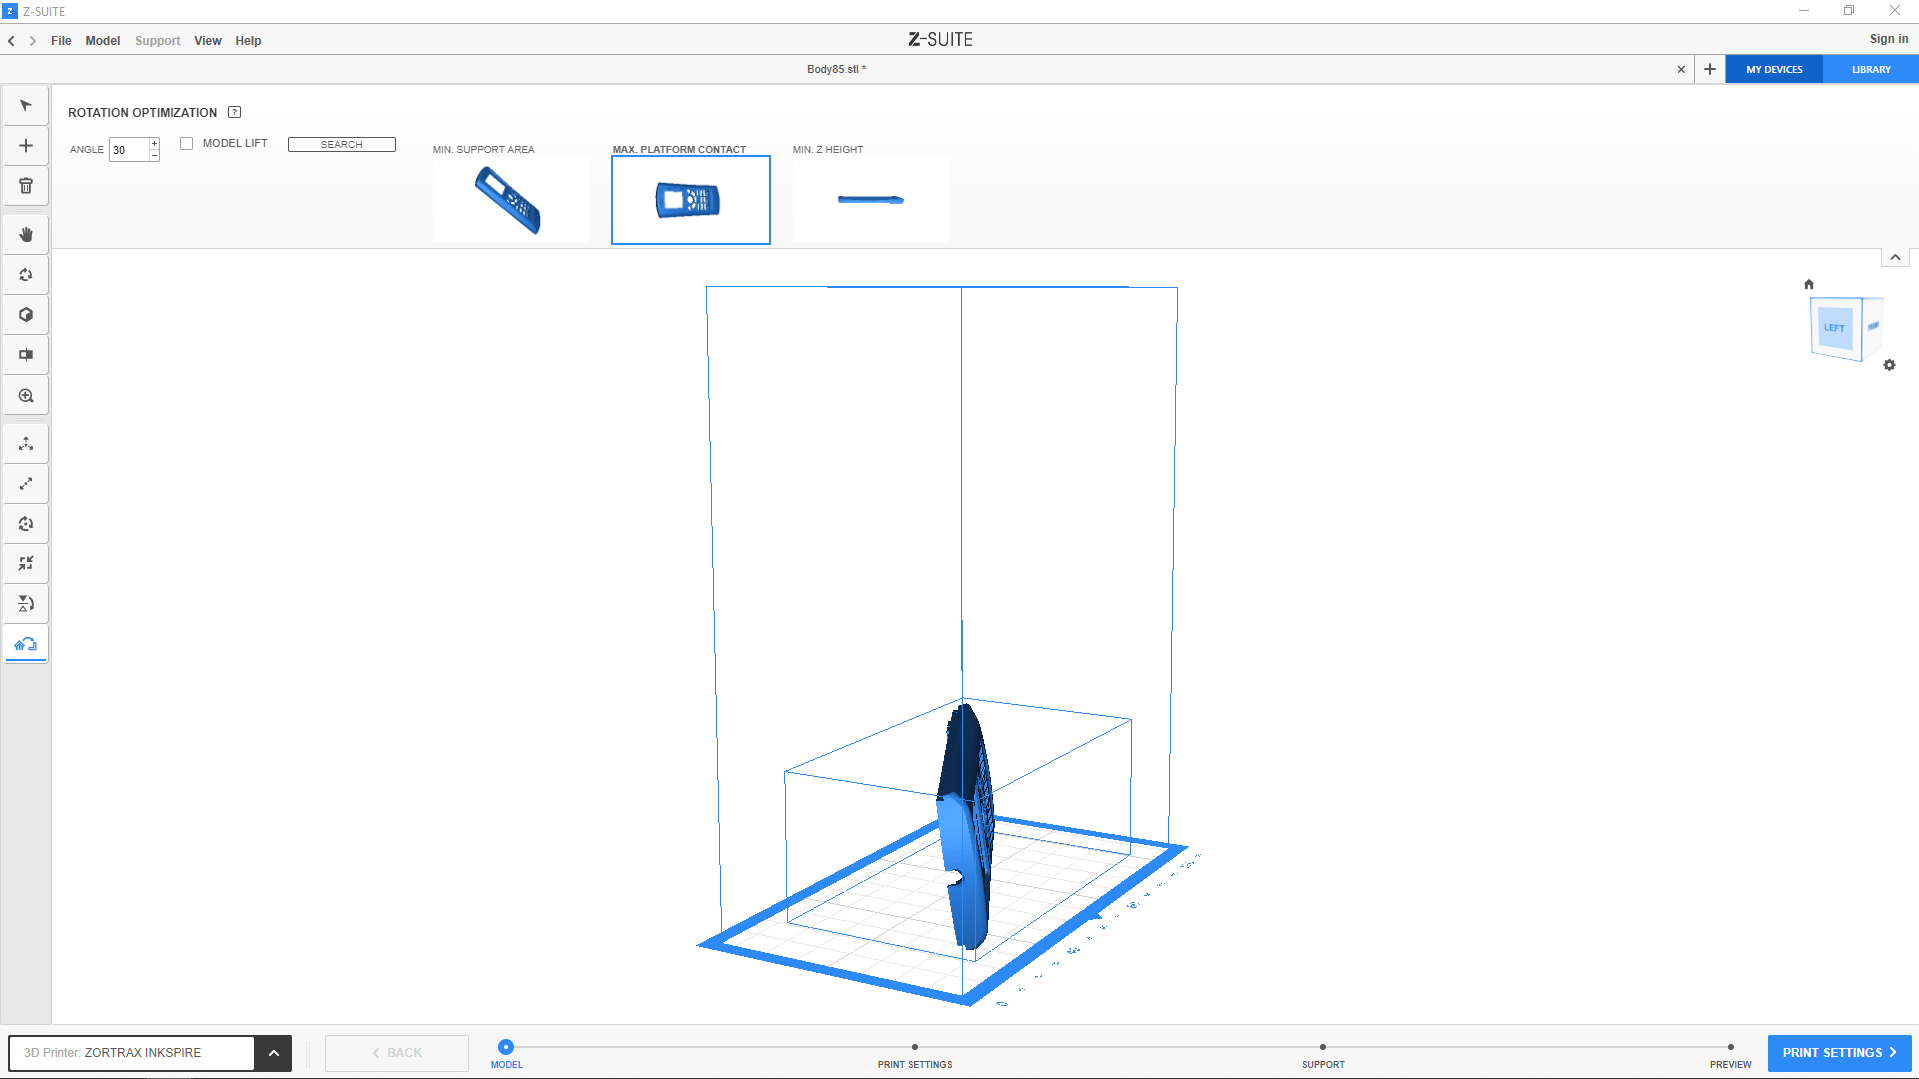Click the trash delete icon
Screen dimensions: 1919x1079
(x=26, y=186)
